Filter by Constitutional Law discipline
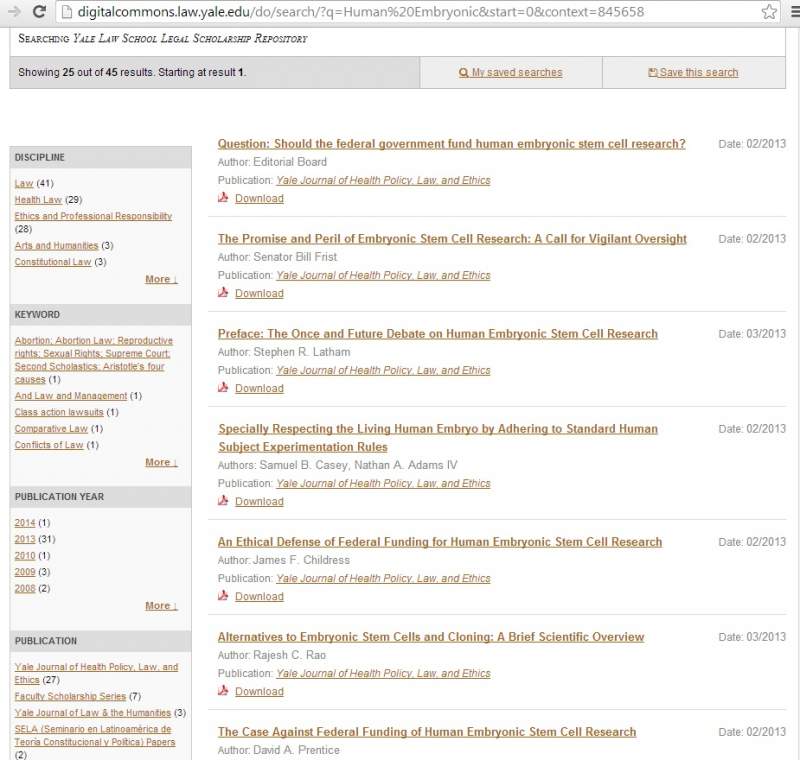This screenshot has height=760, width=800. [53, 262]
